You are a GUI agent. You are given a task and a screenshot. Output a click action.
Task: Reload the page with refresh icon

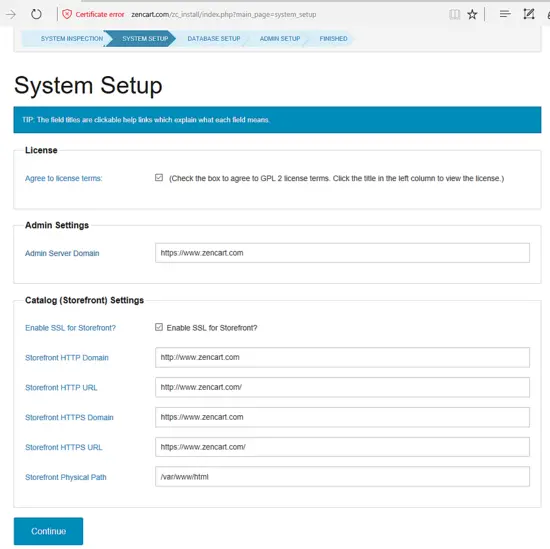[x=36, y=14]
